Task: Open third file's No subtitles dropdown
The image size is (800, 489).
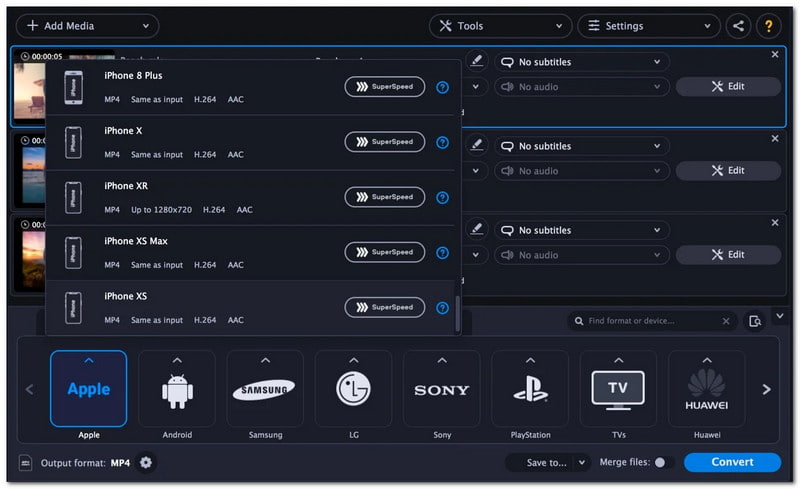Action: click(x=582, y=230)
